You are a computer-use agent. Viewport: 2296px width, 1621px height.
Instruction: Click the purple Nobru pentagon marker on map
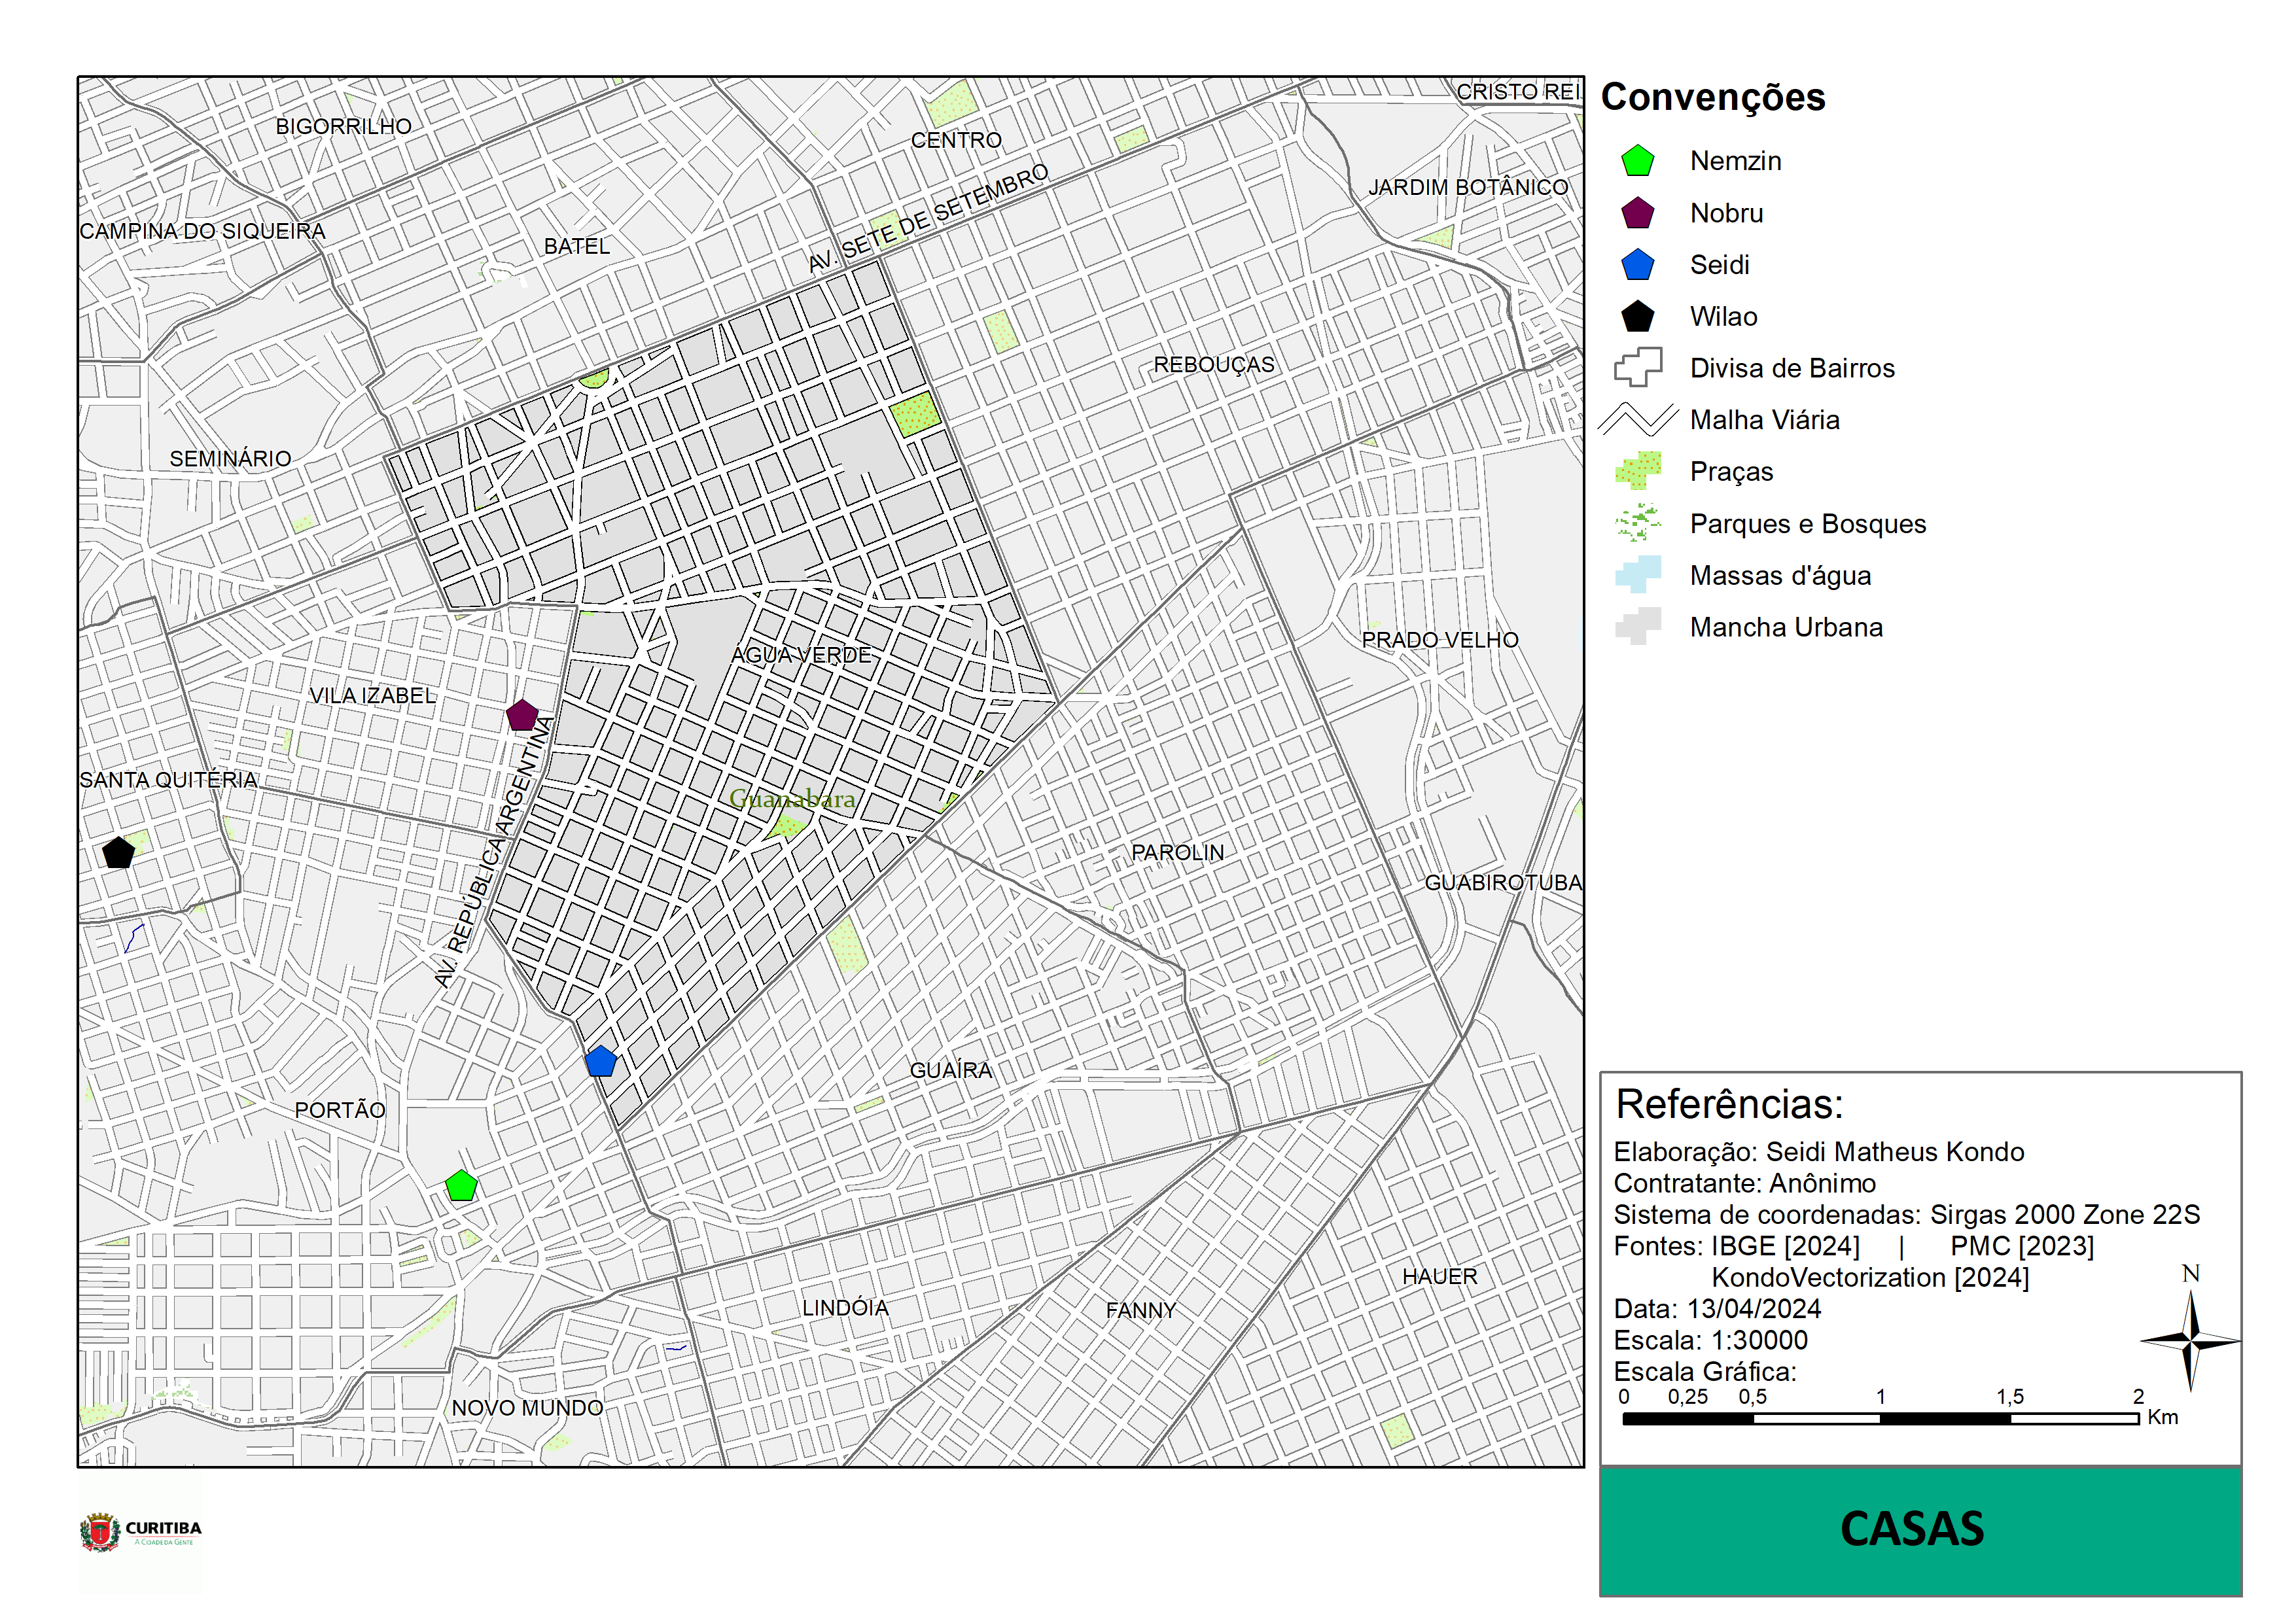point(522,715)
